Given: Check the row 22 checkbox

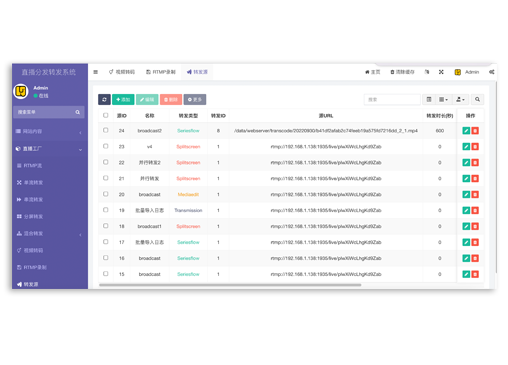Looking at the screenshot, I should click(x=106, y=162).
